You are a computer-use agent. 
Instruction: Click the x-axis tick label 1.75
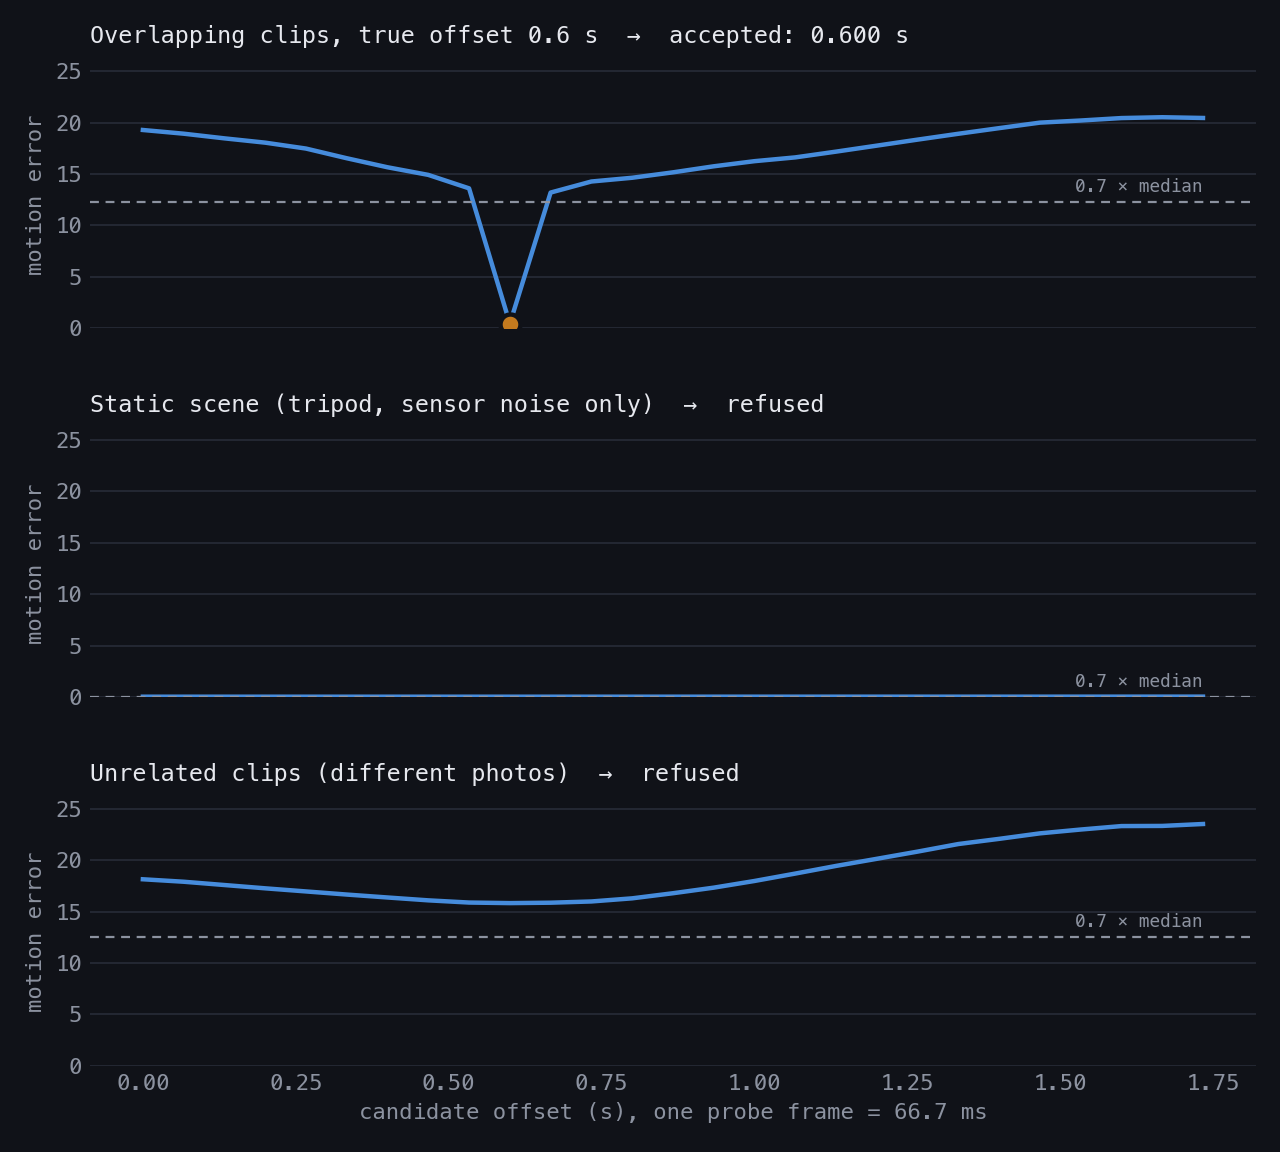(x=1213, y=1083)
